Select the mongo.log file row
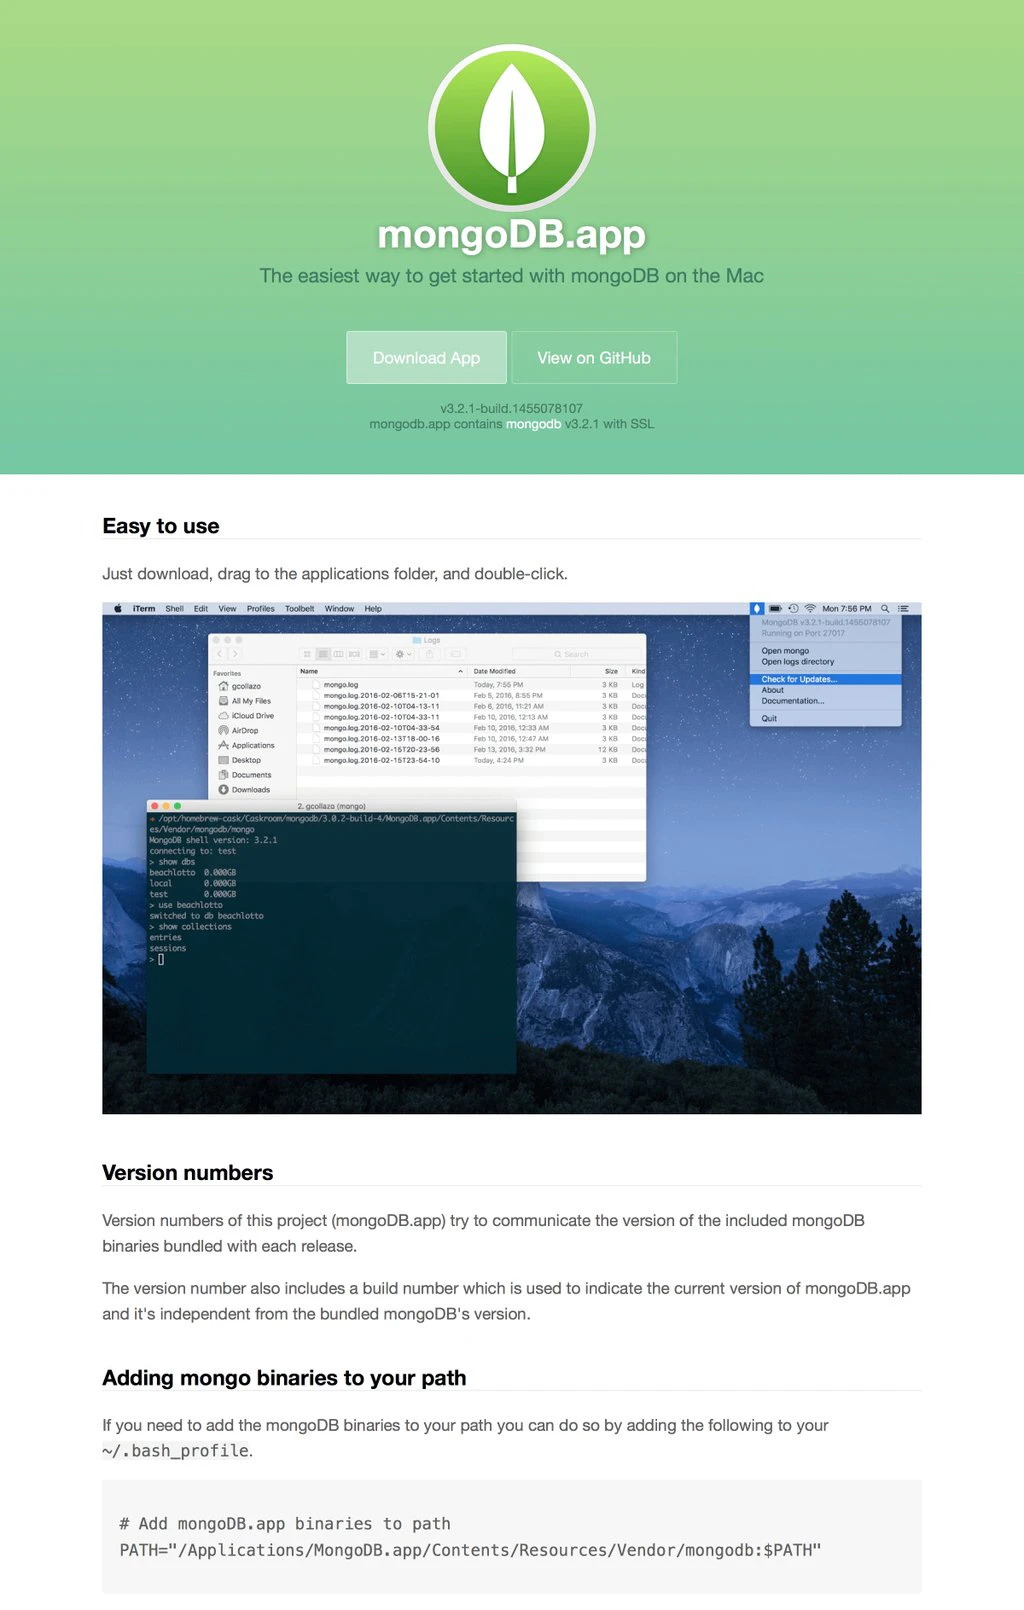This screenshot has width=1024, height=1610. [x=472, y=685]
